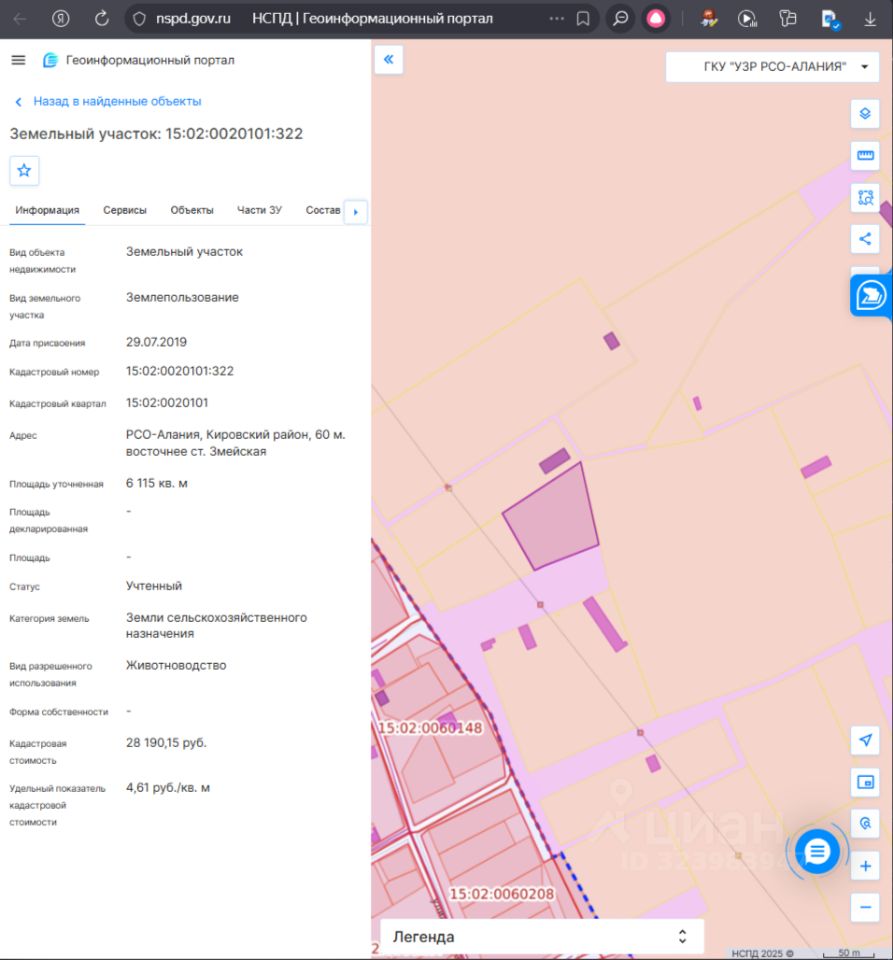
Task: Click the value 4,61 руб./кв. м
Action: click(x=168, y=788)
